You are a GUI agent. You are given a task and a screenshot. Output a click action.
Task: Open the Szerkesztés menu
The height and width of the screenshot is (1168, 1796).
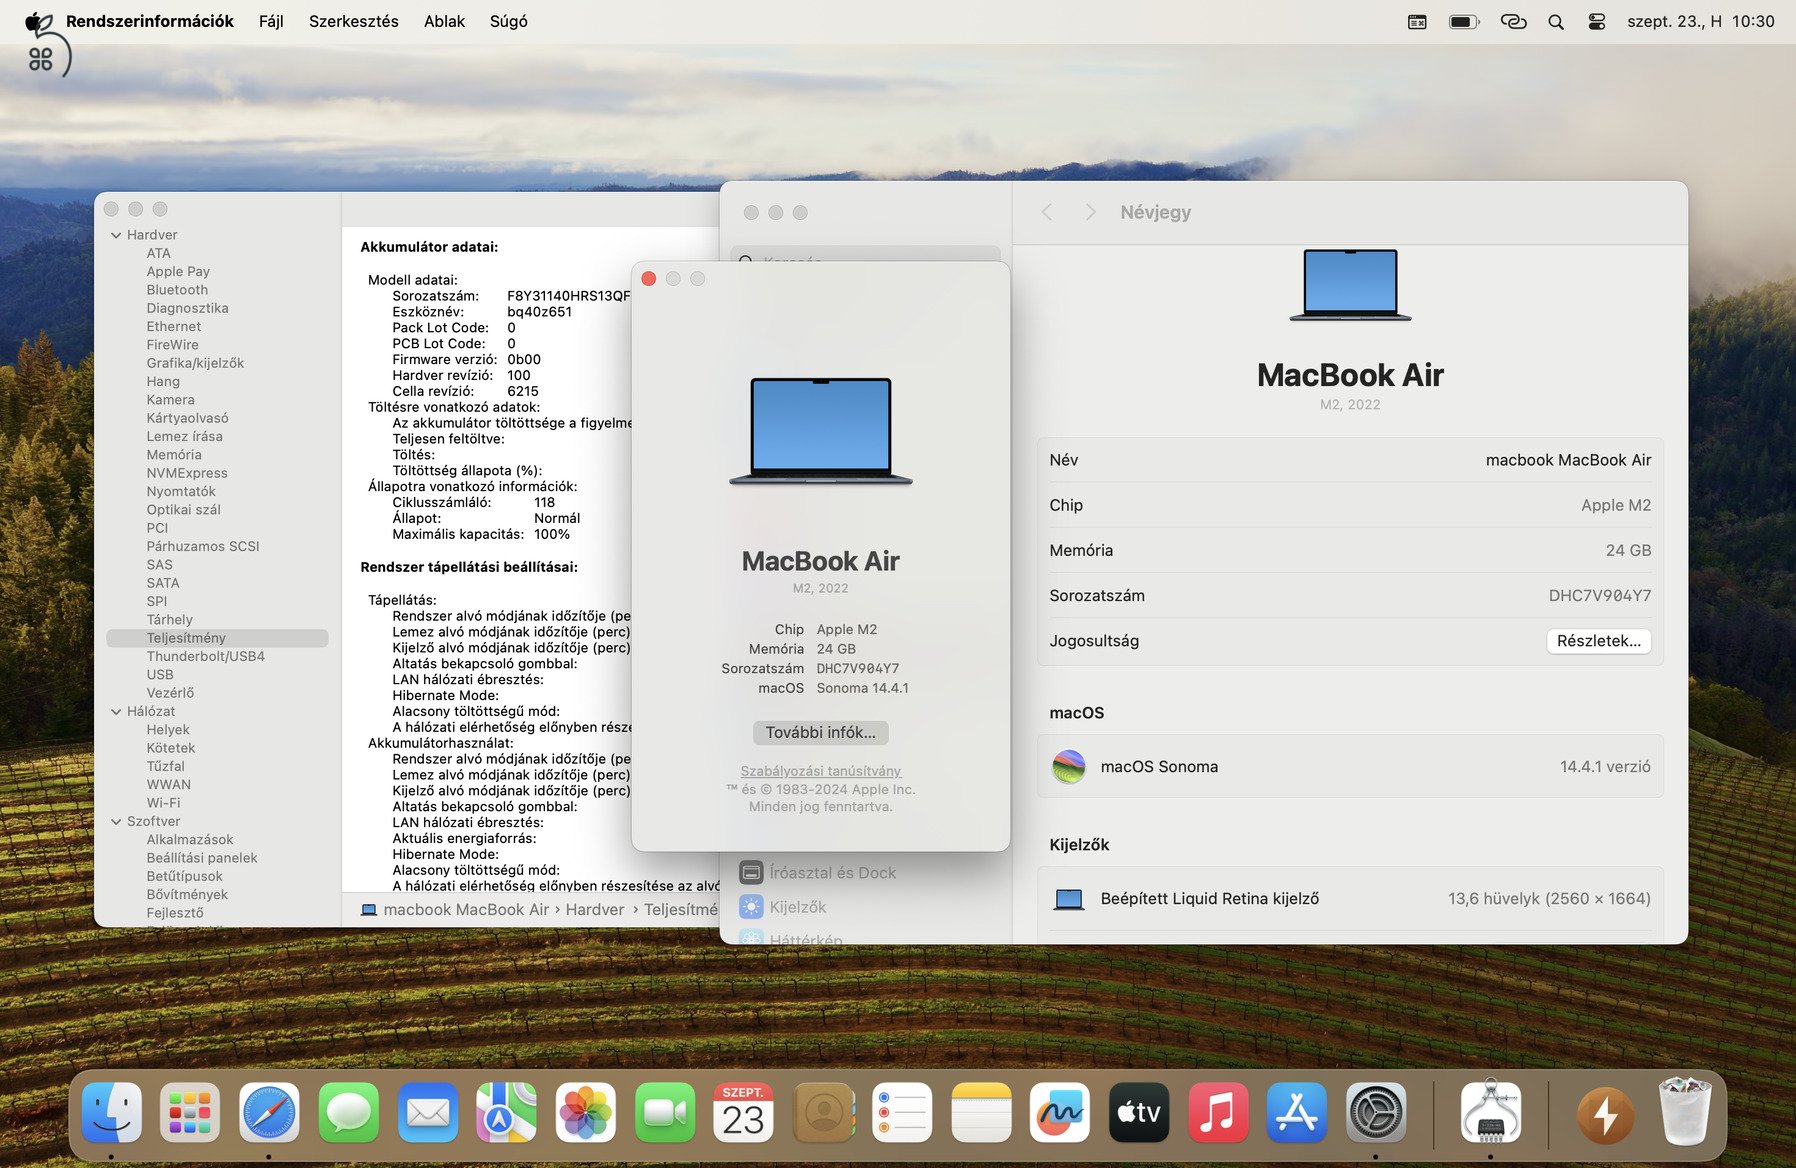coord(353,21)
